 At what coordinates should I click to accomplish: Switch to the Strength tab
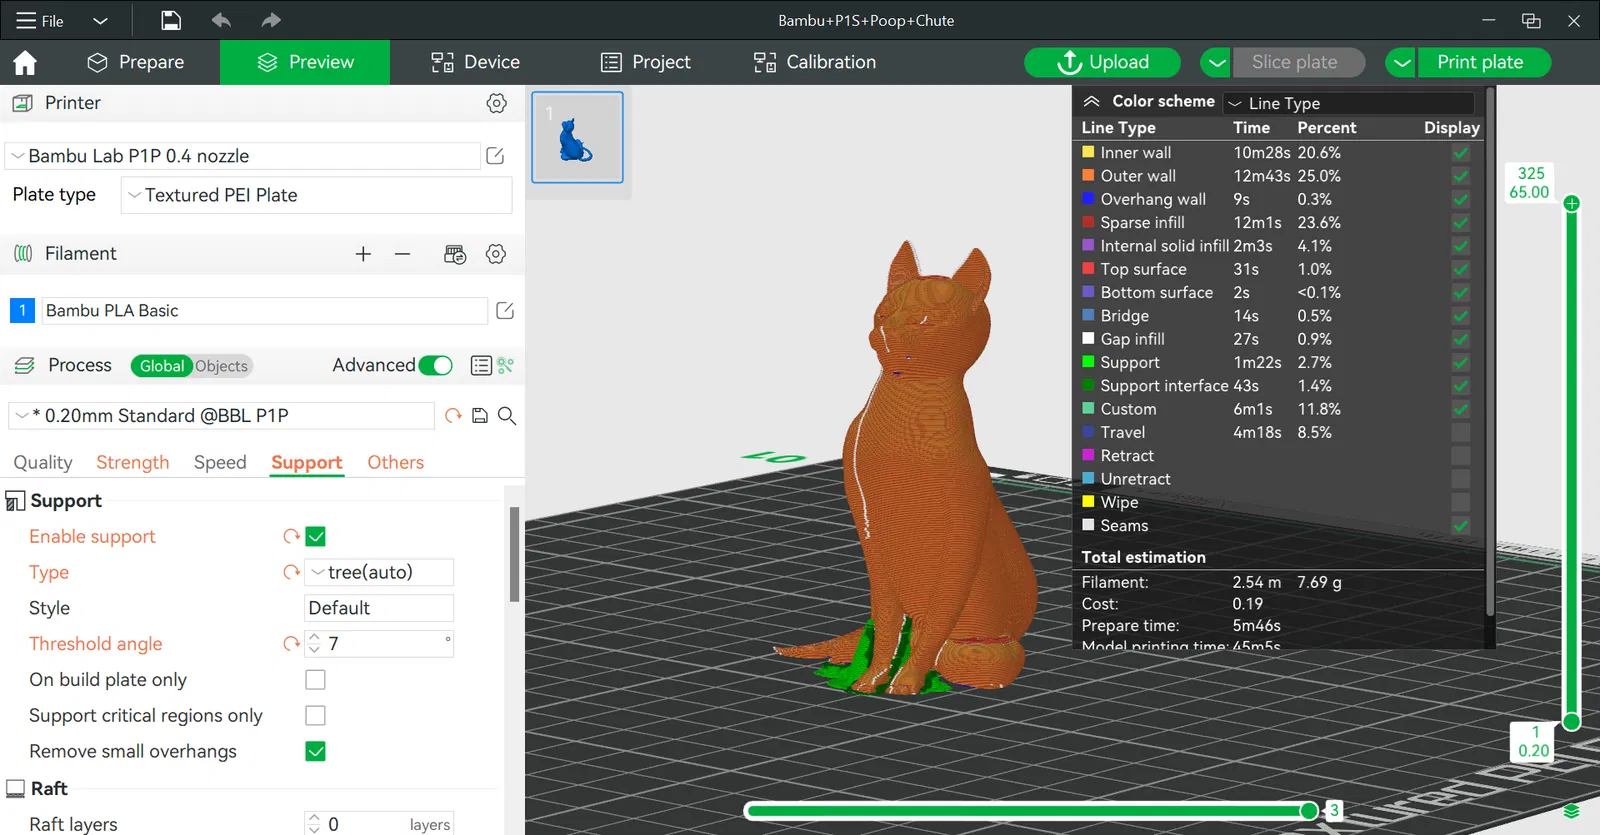[x=133, y=462]
